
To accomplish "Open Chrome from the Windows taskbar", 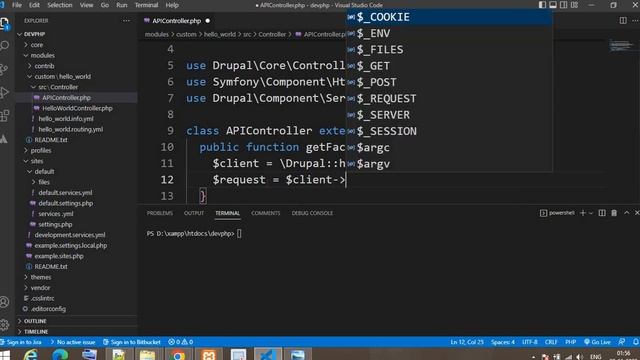I will coord(178,355).
